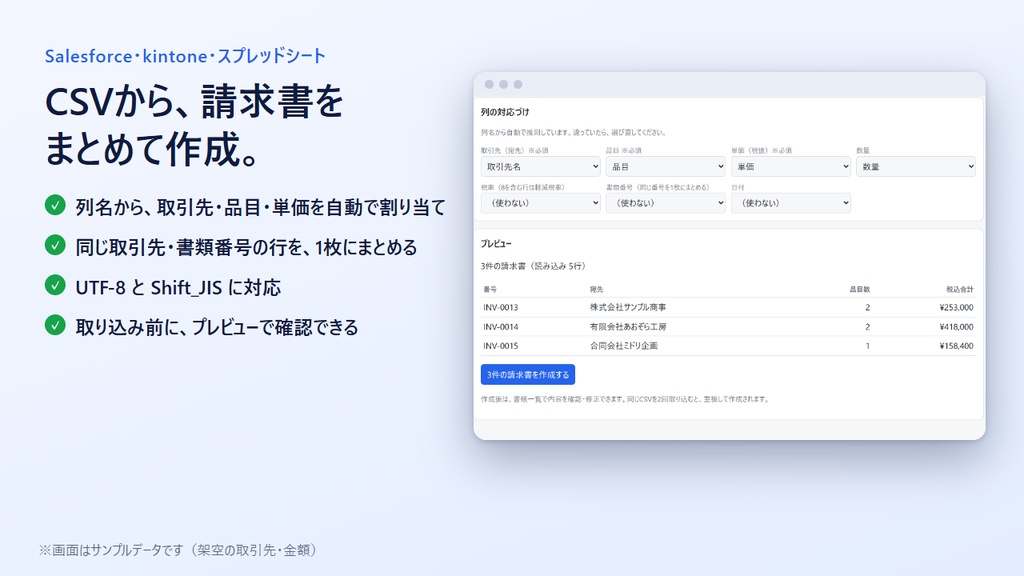Select the INV-0015 cell in the preview table

500,346
